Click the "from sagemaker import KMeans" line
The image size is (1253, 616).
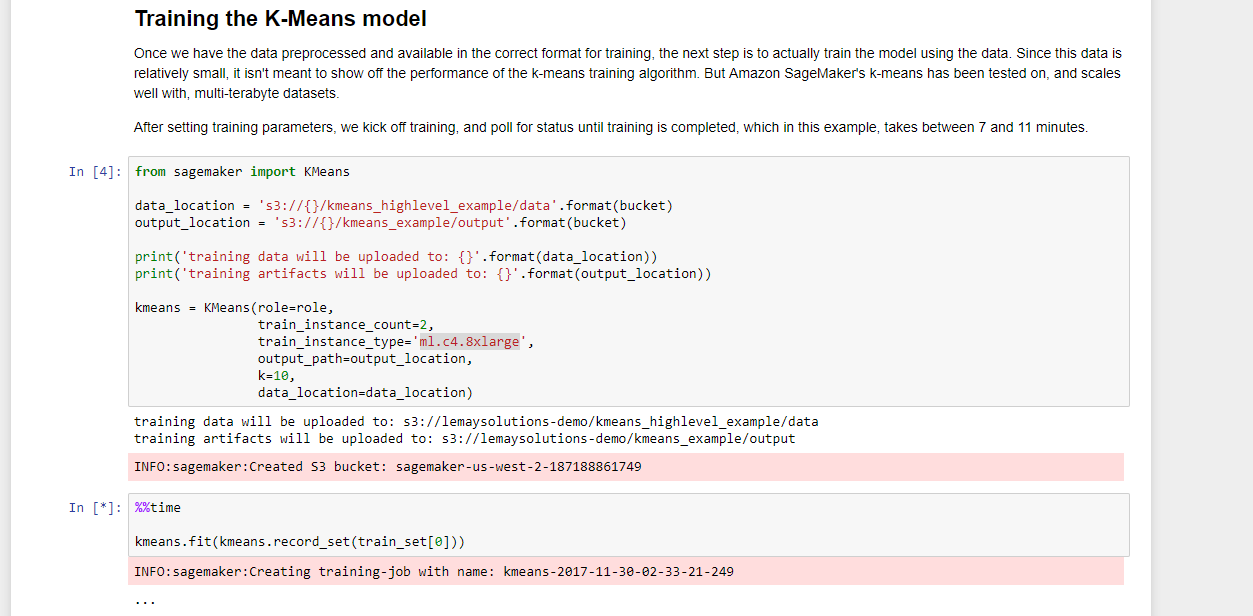pos(242,172)
